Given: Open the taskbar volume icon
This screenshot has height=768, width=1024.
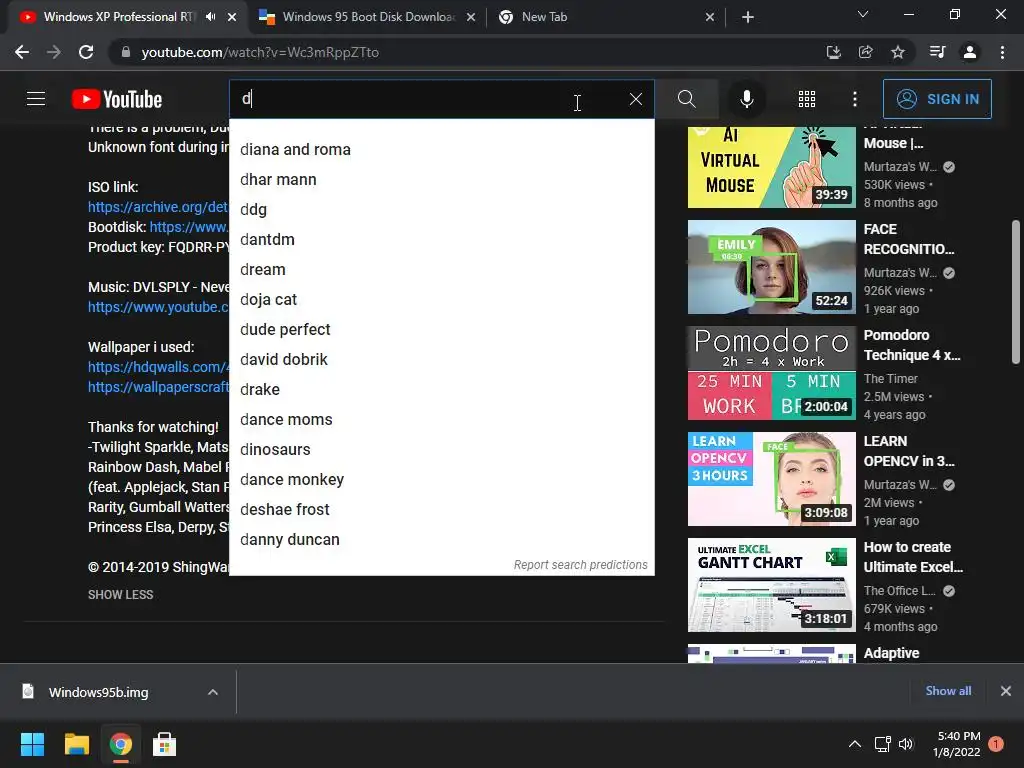Looking at the screenshot, I should 906,744.
